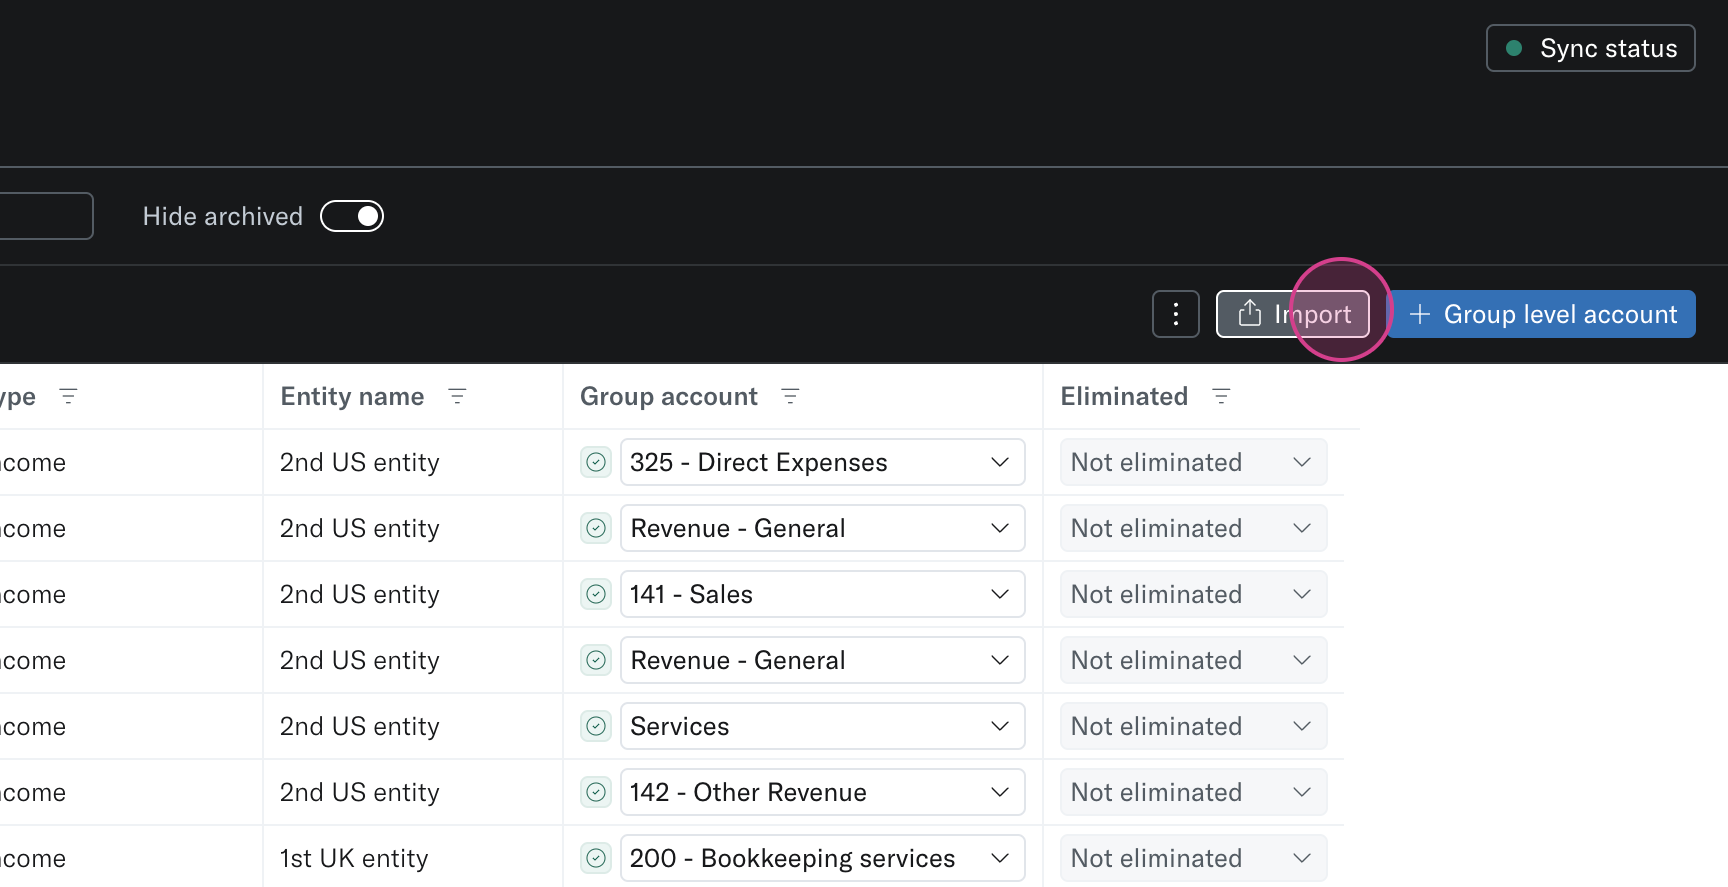This screenshot has width=1728, height=887.
Task: Click the Group level account button
Action: (1543, 315)
